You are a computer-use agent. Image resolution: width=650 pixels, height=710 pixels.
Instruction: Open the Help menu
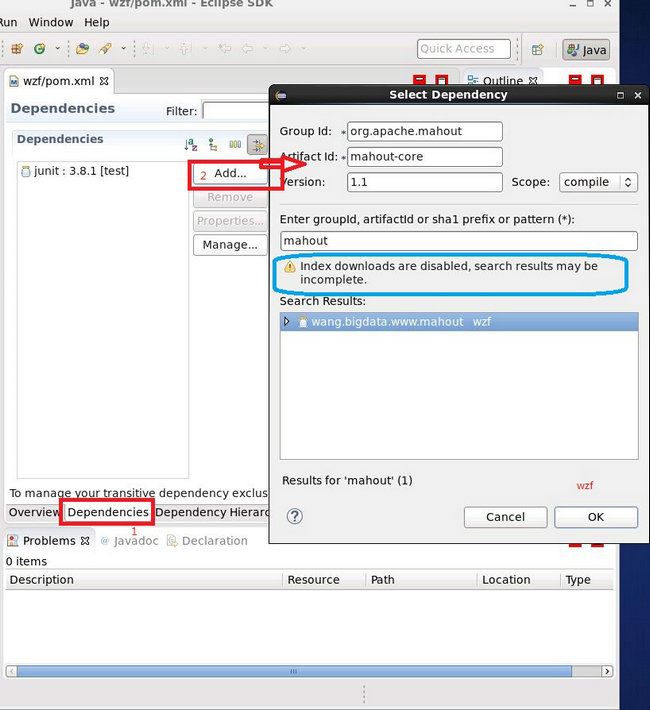[x=96, y=22]
